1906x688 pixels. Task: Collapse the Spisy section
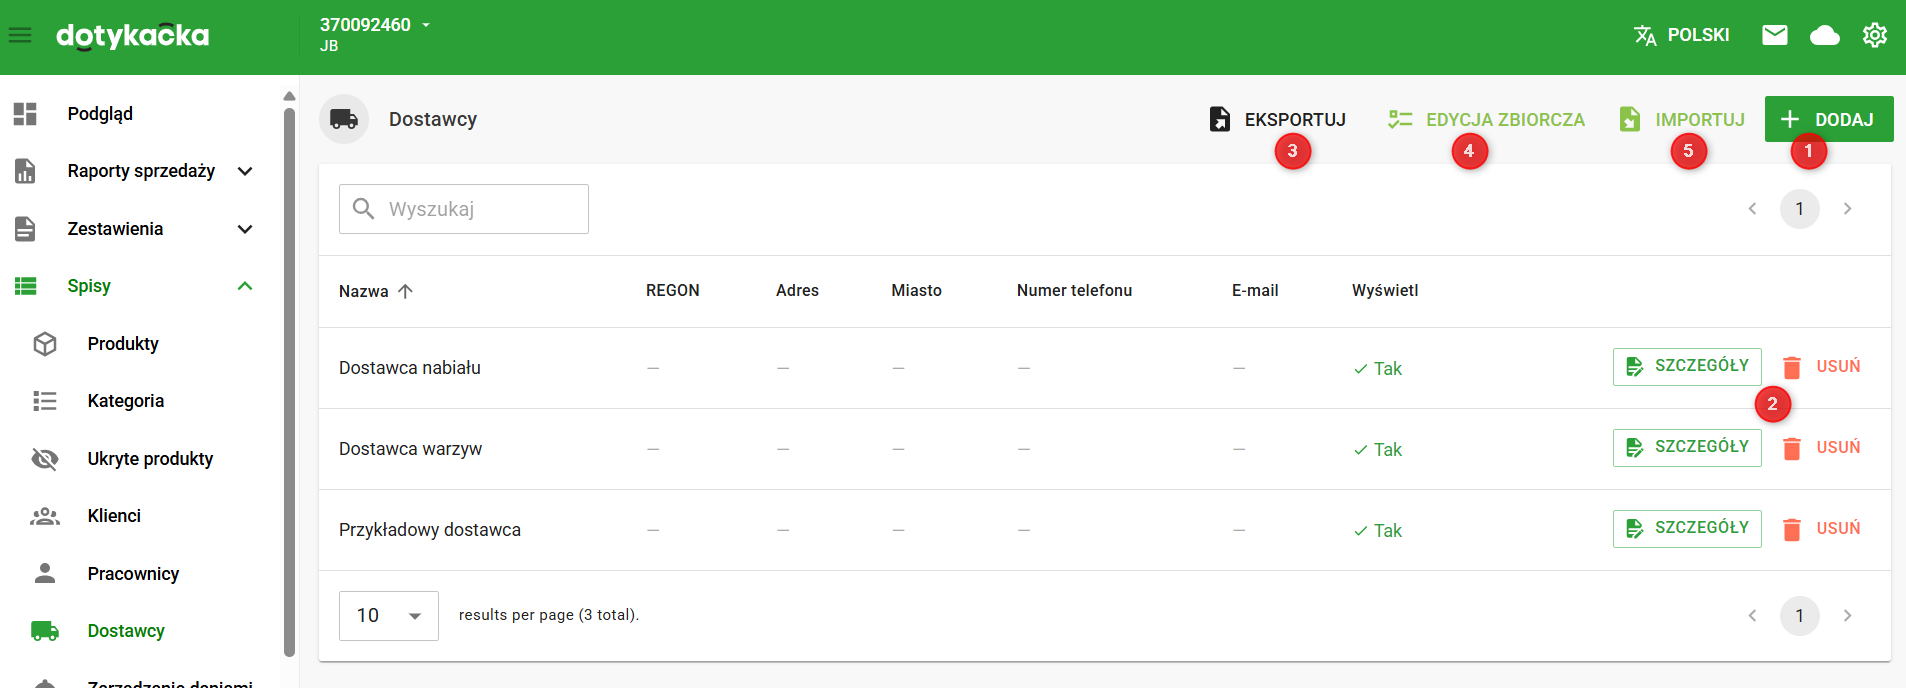pyautogui.click(x=245, y=286)
